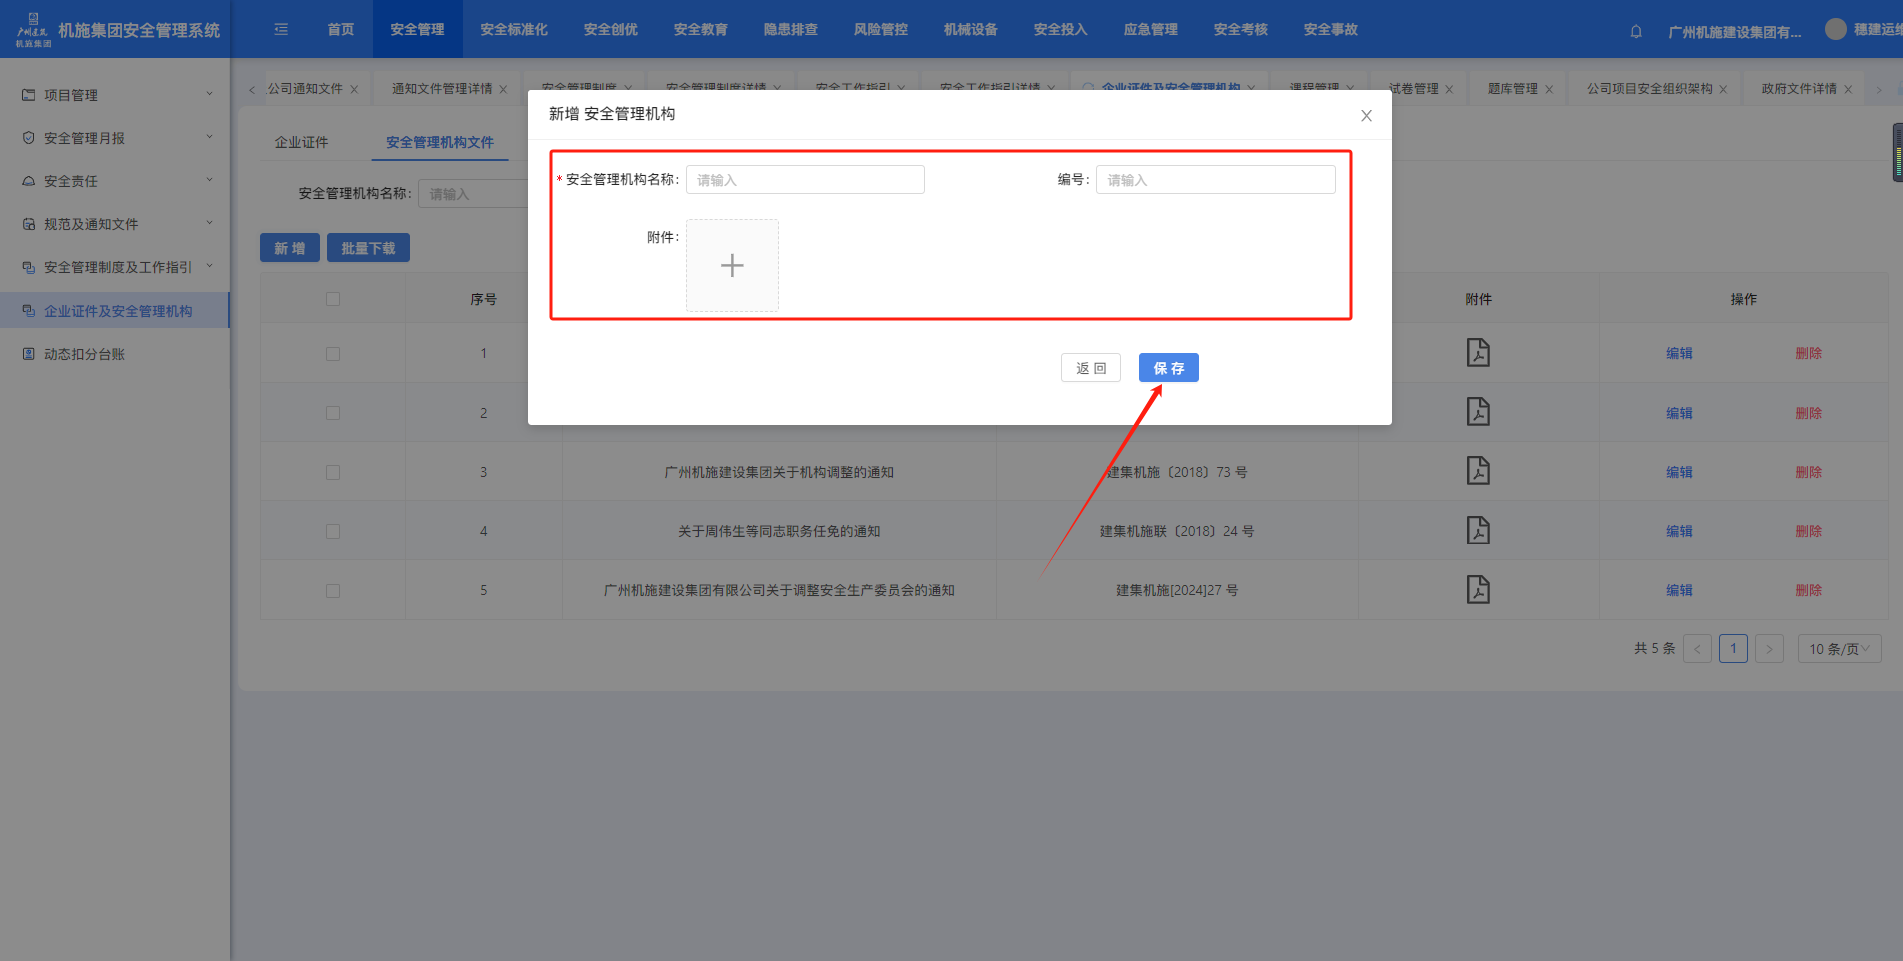Screen dimensions: 1903x961
Task: Open the 10 条/页 page size dropdown
Action: 1839,649
